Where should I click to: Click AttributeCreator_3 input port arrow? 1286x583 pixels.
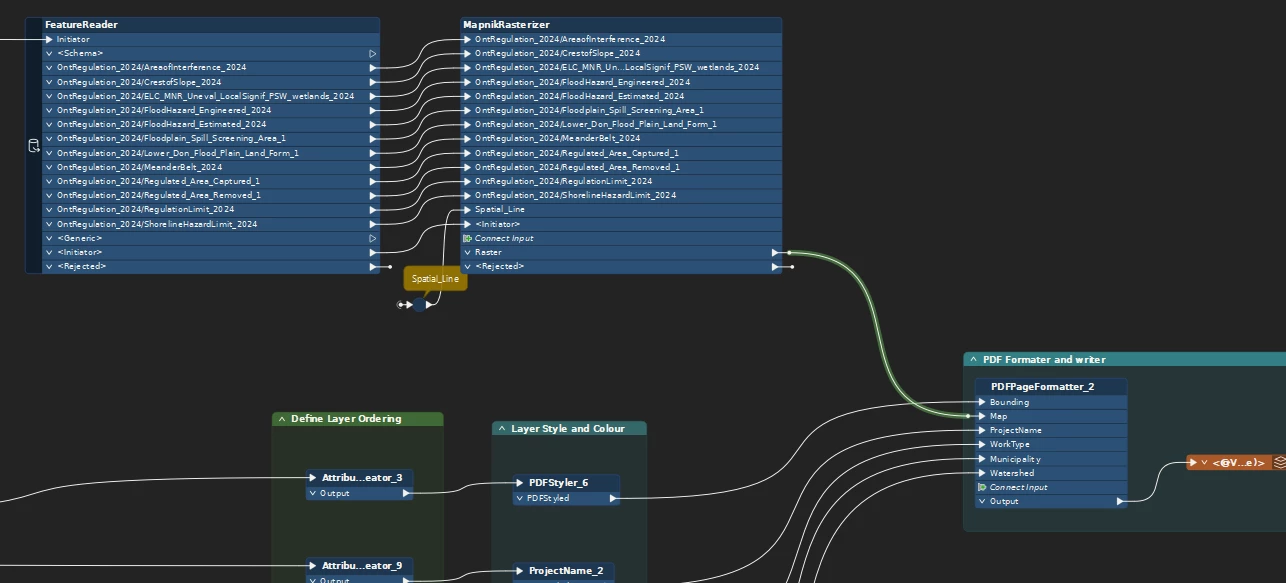click(313, 479)
